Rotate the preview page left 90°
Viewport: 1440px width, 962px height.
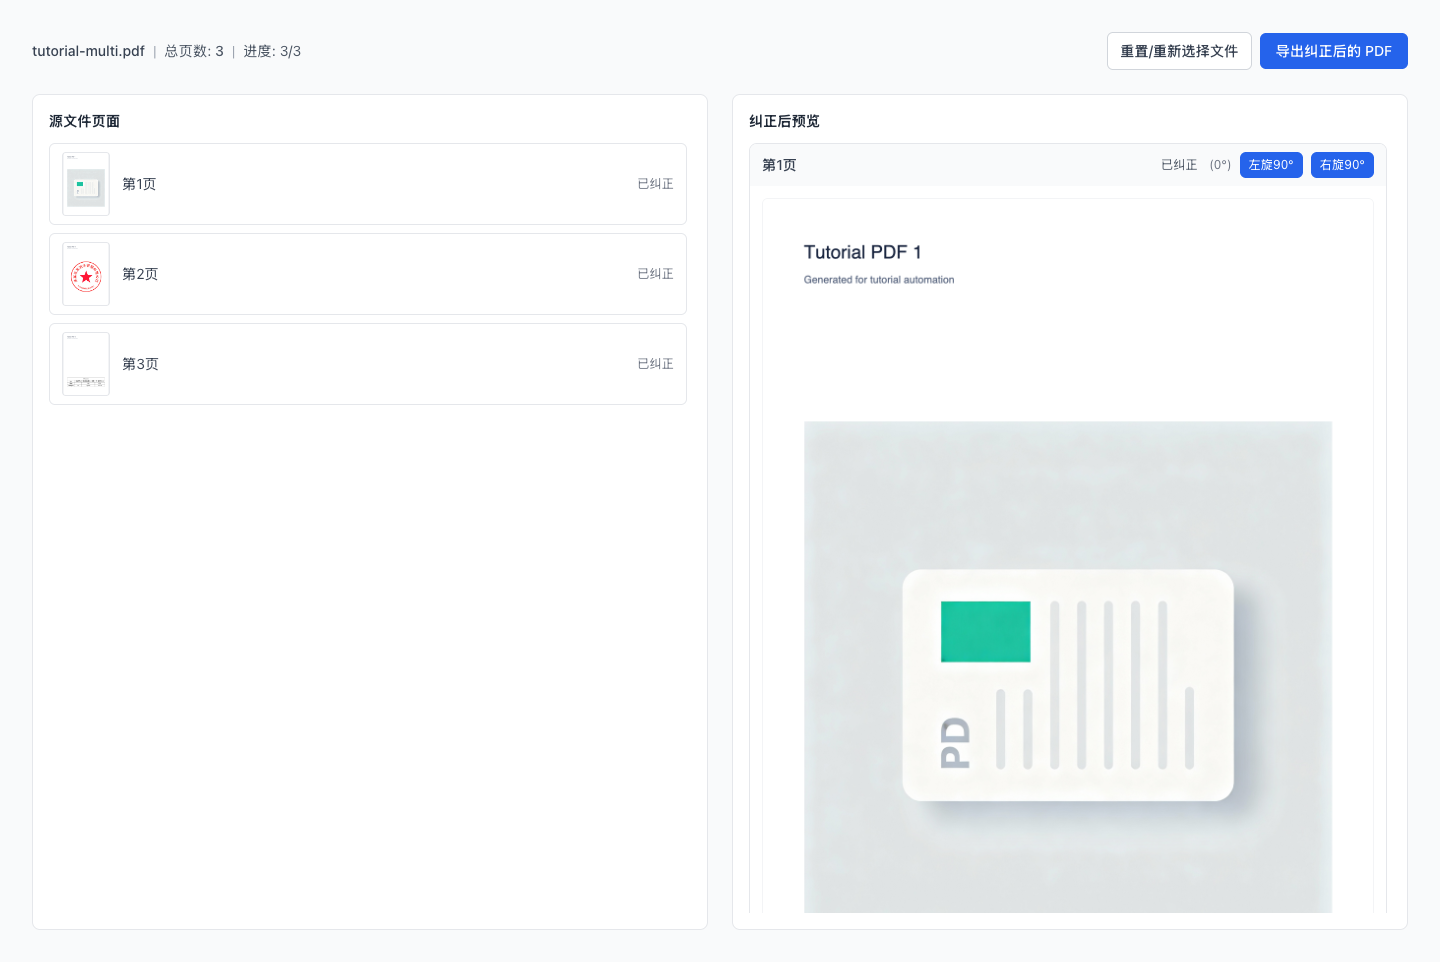pos(1270,165)
